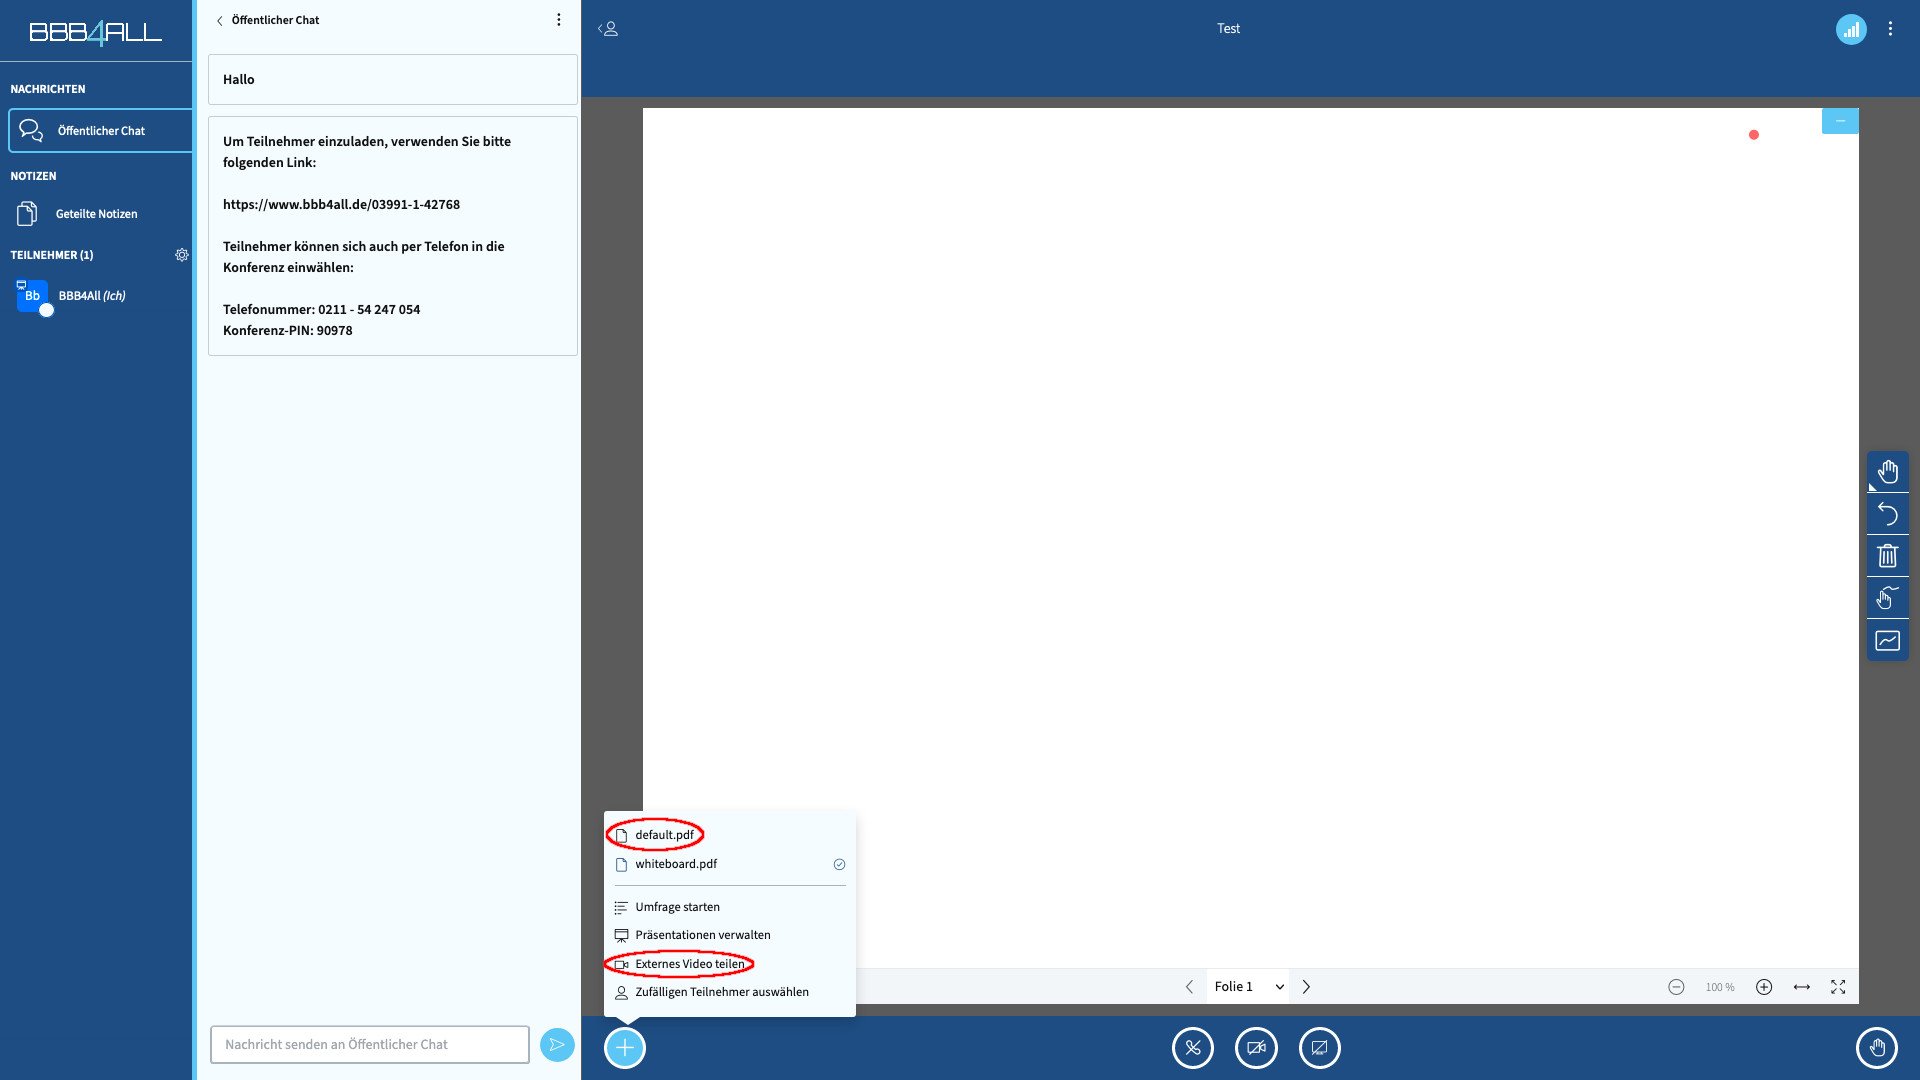Click the invitation link text in chat

pos(341,204)
